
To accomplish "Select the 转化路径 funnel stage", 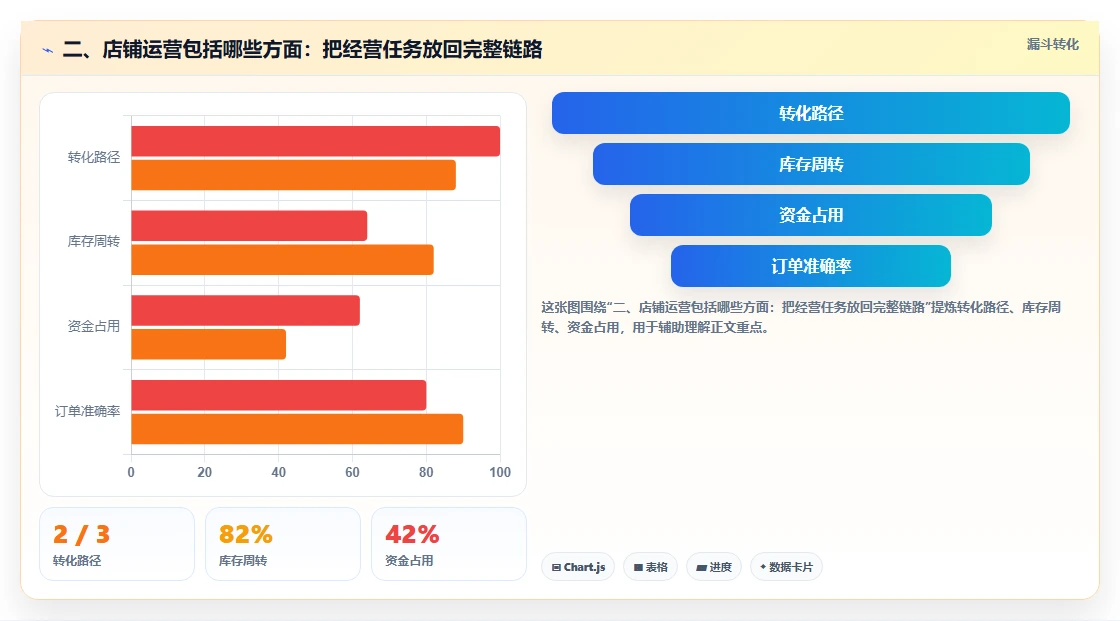I will [811, 113].
